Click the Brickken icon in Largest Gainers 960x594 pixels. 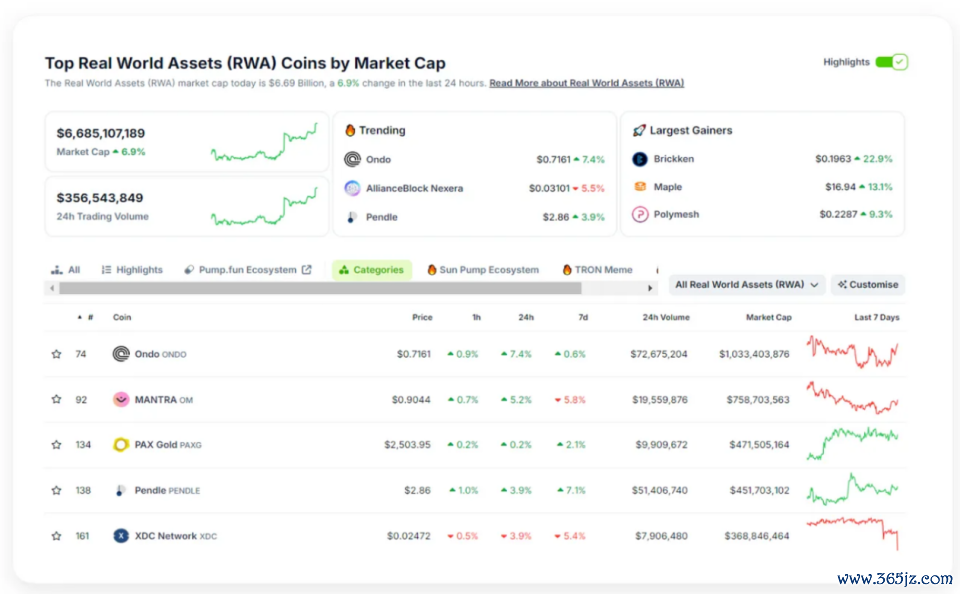(640, 159)
